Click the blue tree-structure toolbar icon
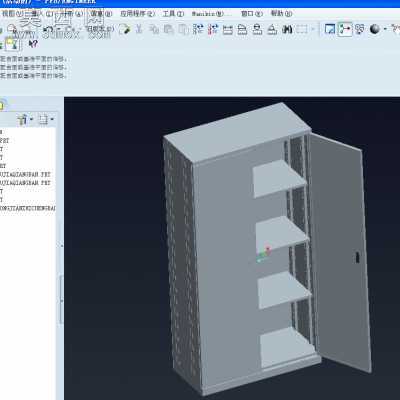The height and width of the screenshot is (400, 400). (198, 29)
